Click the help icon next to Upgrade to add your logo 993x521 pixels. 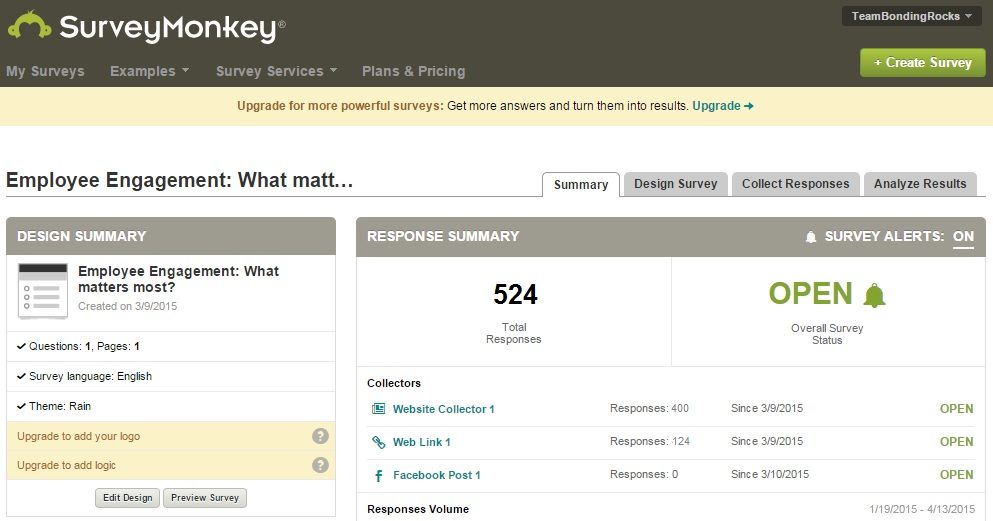click(320, 436)
